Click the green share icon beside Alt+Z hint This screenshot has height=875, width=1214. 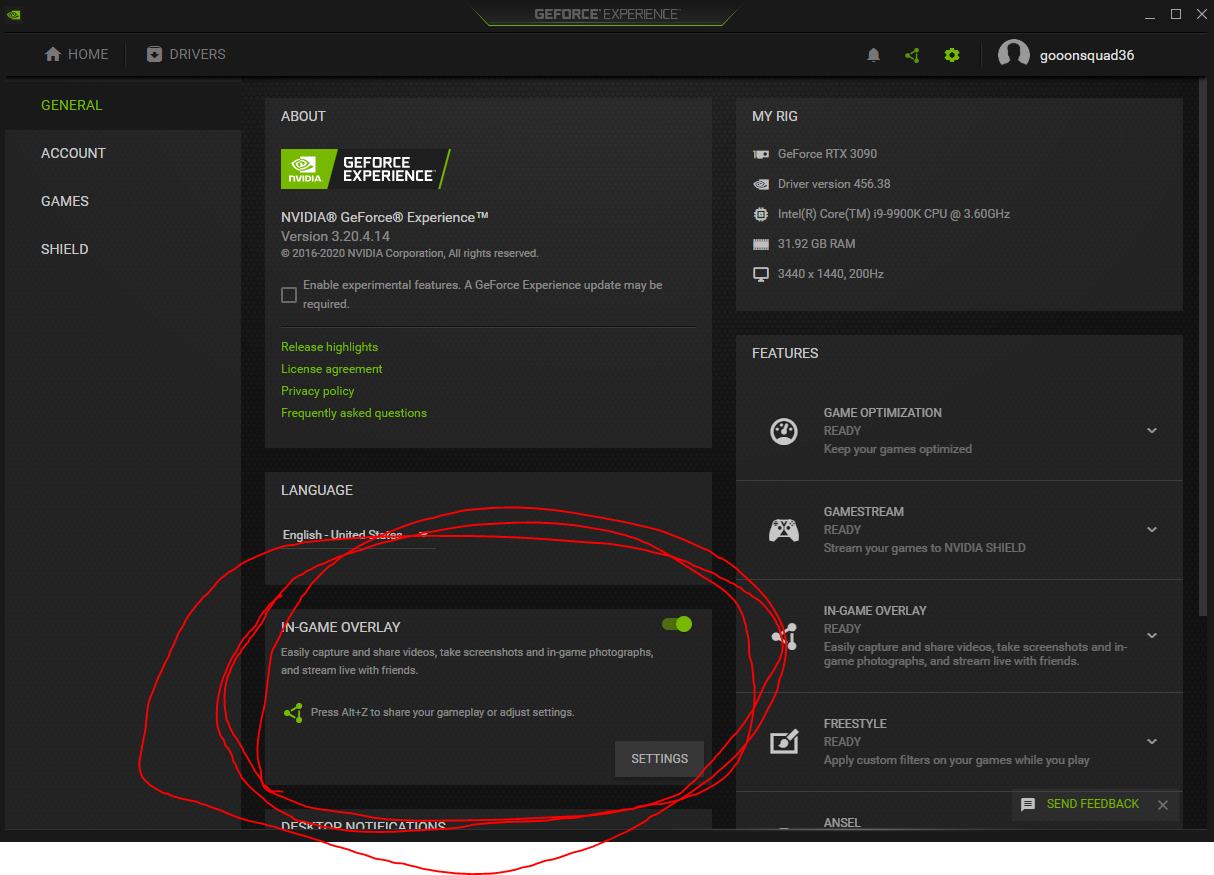pyautogui.click(x=293, y=713)
